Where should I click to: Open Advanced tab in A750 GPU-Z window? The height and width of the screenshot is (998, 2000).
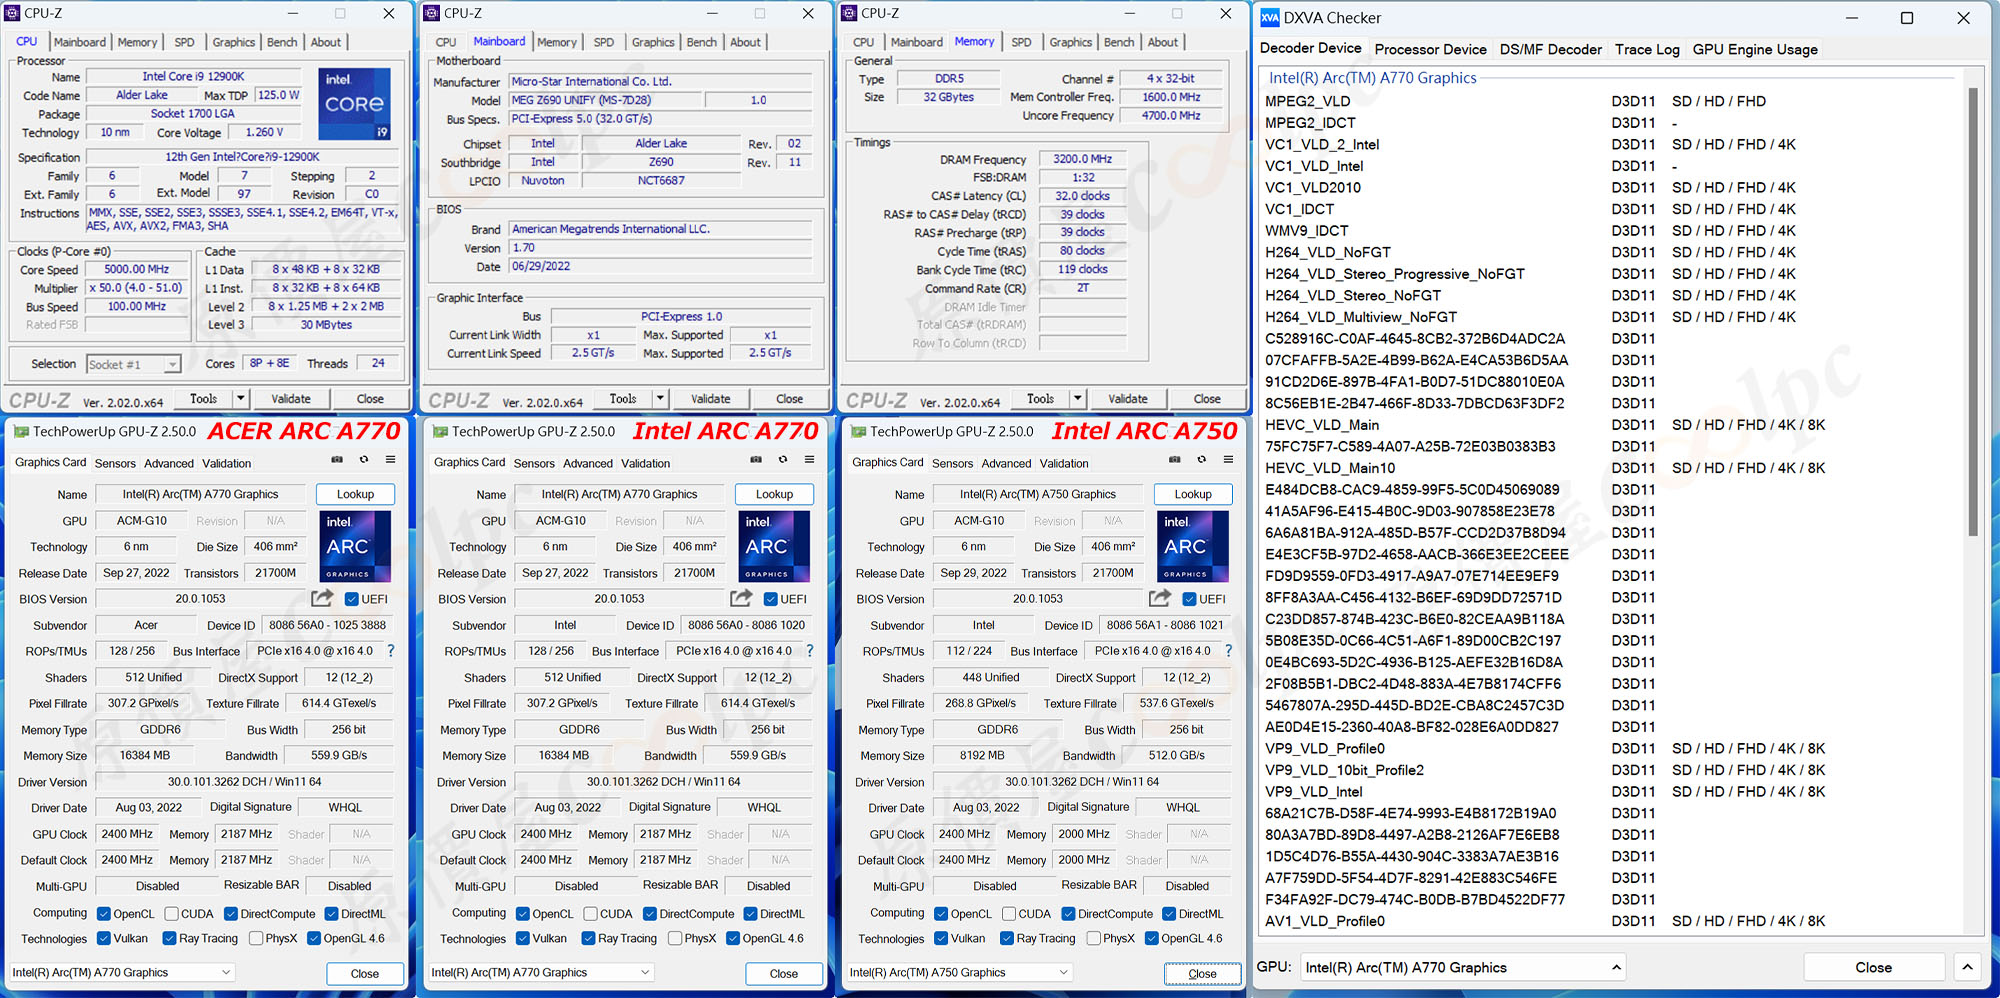point(1006,463)
